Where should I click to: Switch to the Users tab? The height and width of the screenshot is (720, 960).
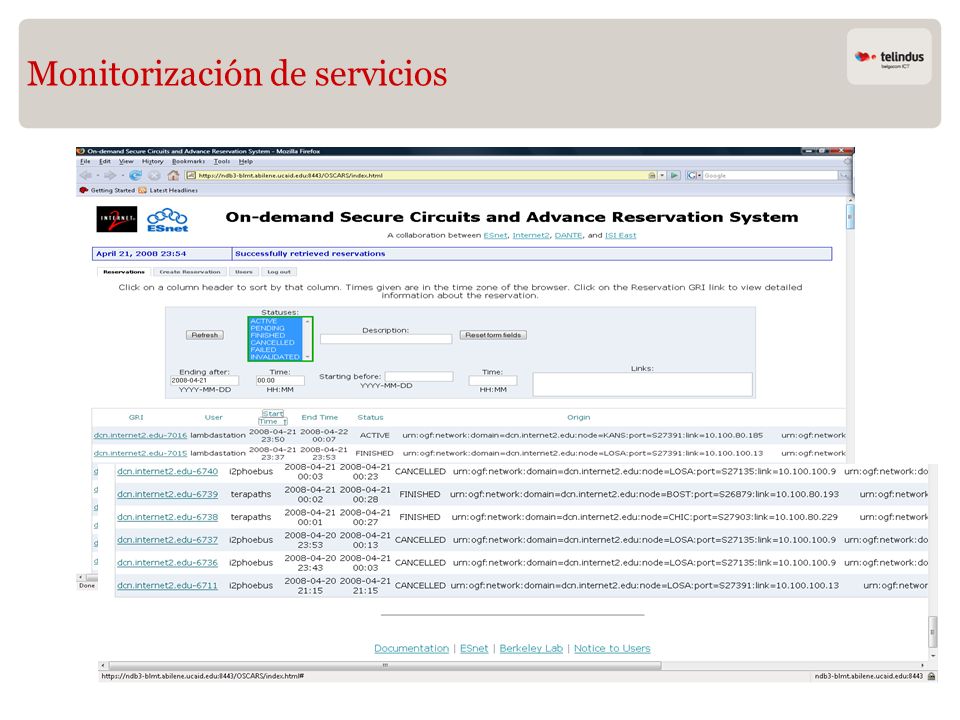tap(244, 272)
